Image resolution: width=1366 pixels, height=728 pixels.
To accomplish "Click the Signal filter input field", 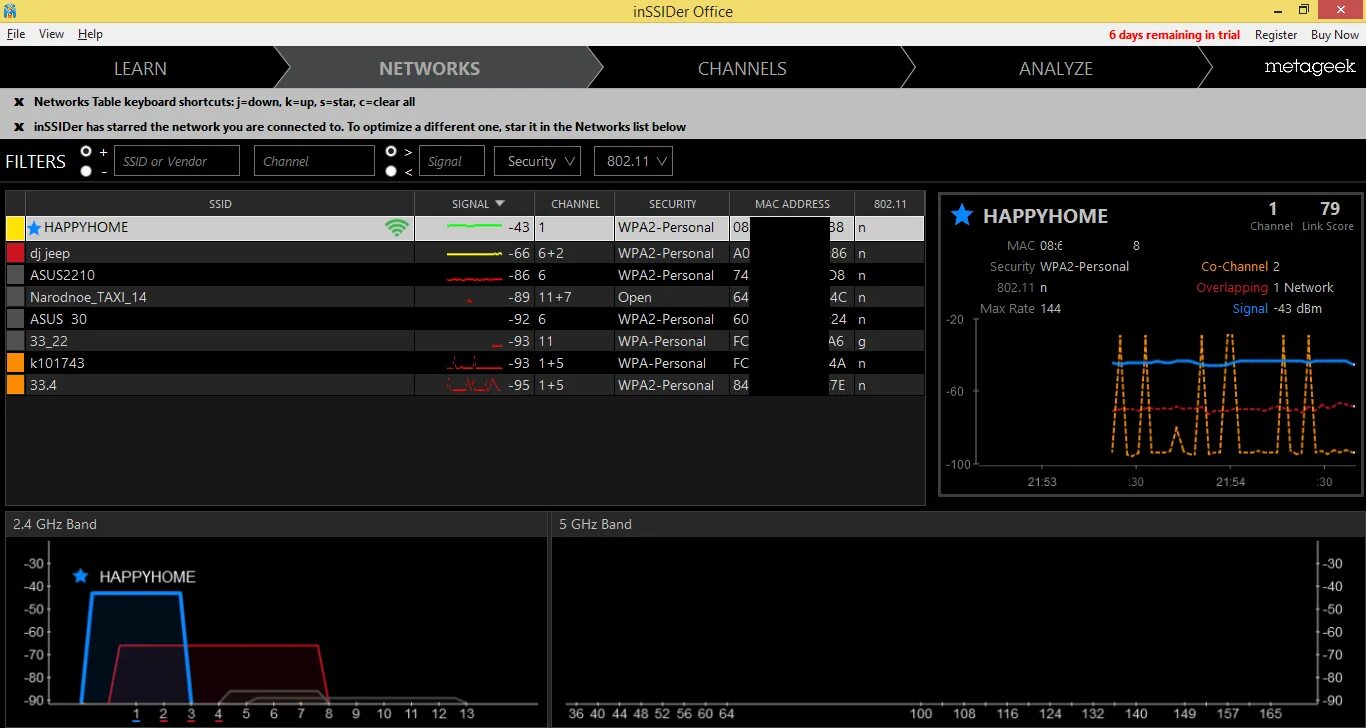I will [x=452, y=161].
